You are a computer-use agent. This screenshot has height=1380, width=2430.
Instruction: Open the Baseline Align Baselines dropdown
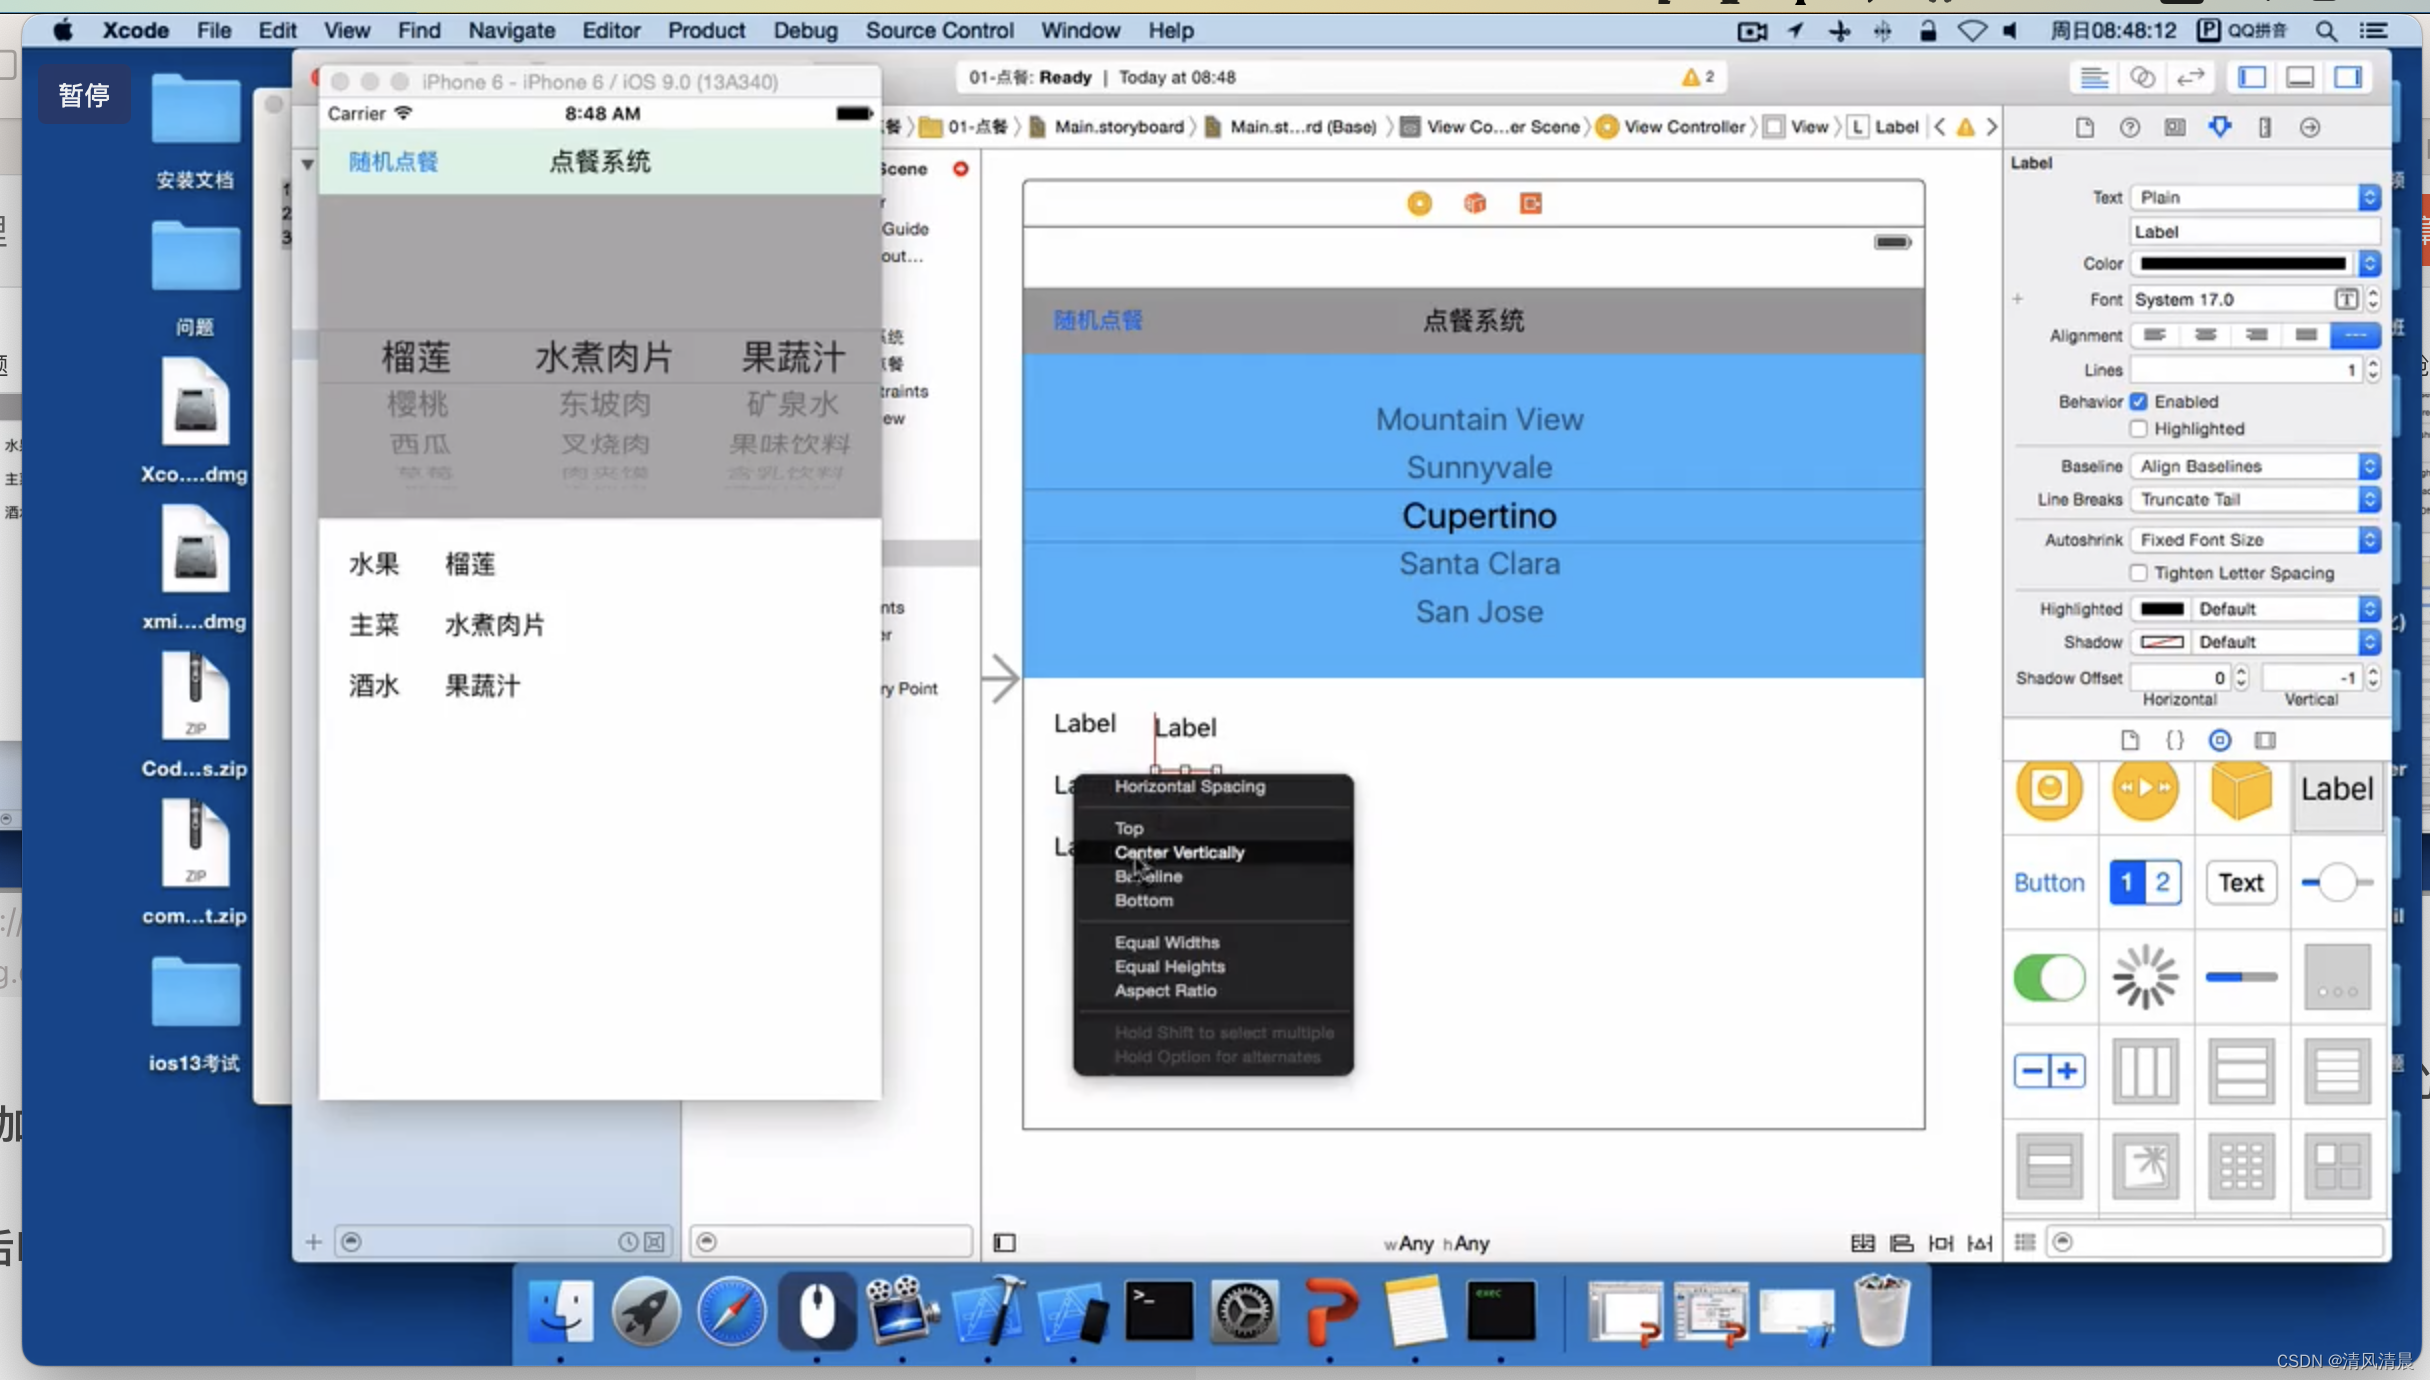(2255, 467)
